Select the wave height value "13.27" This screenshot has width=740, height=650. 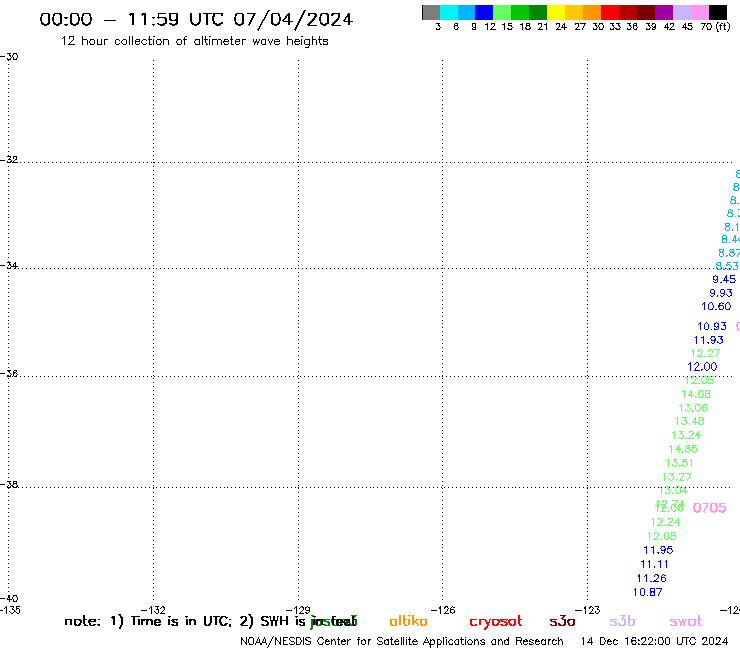coord(676,477)
